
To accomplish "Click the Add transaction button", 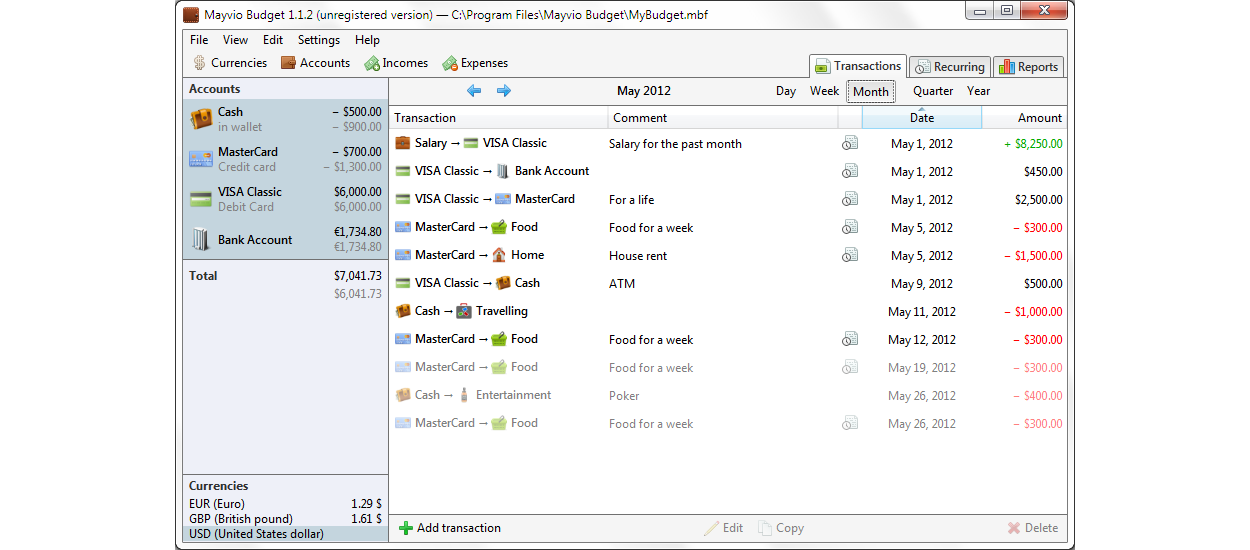I will coord(449,528).
